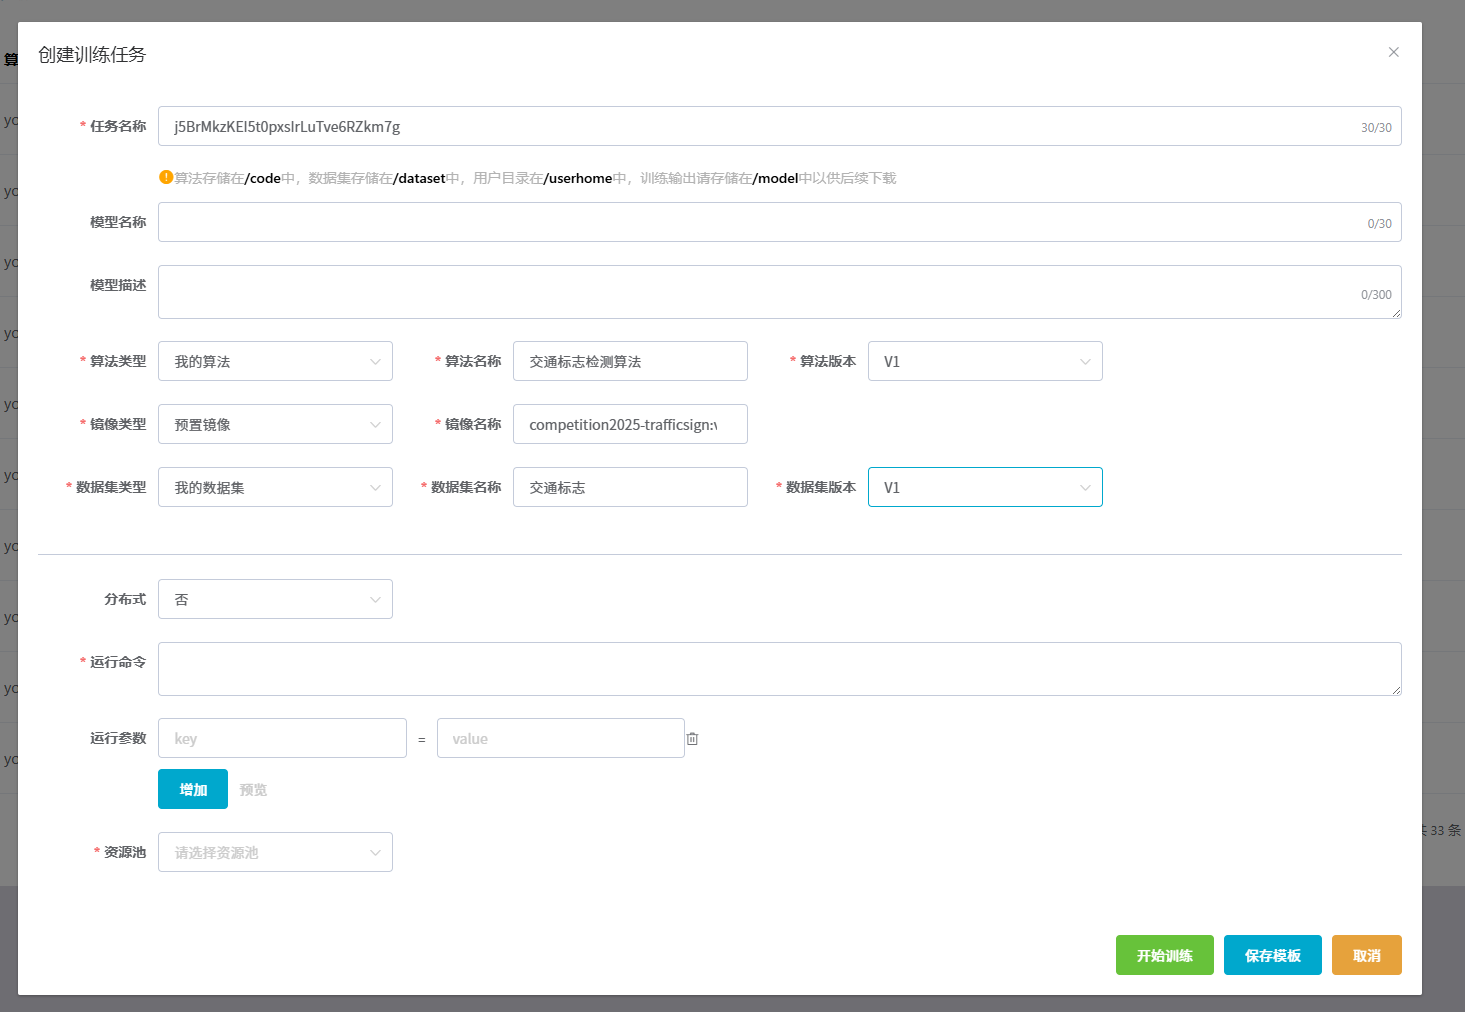Select a resource pool in 资源池
The width and height of the screenshot is (1465, 1012).
(x=275, y=853)
